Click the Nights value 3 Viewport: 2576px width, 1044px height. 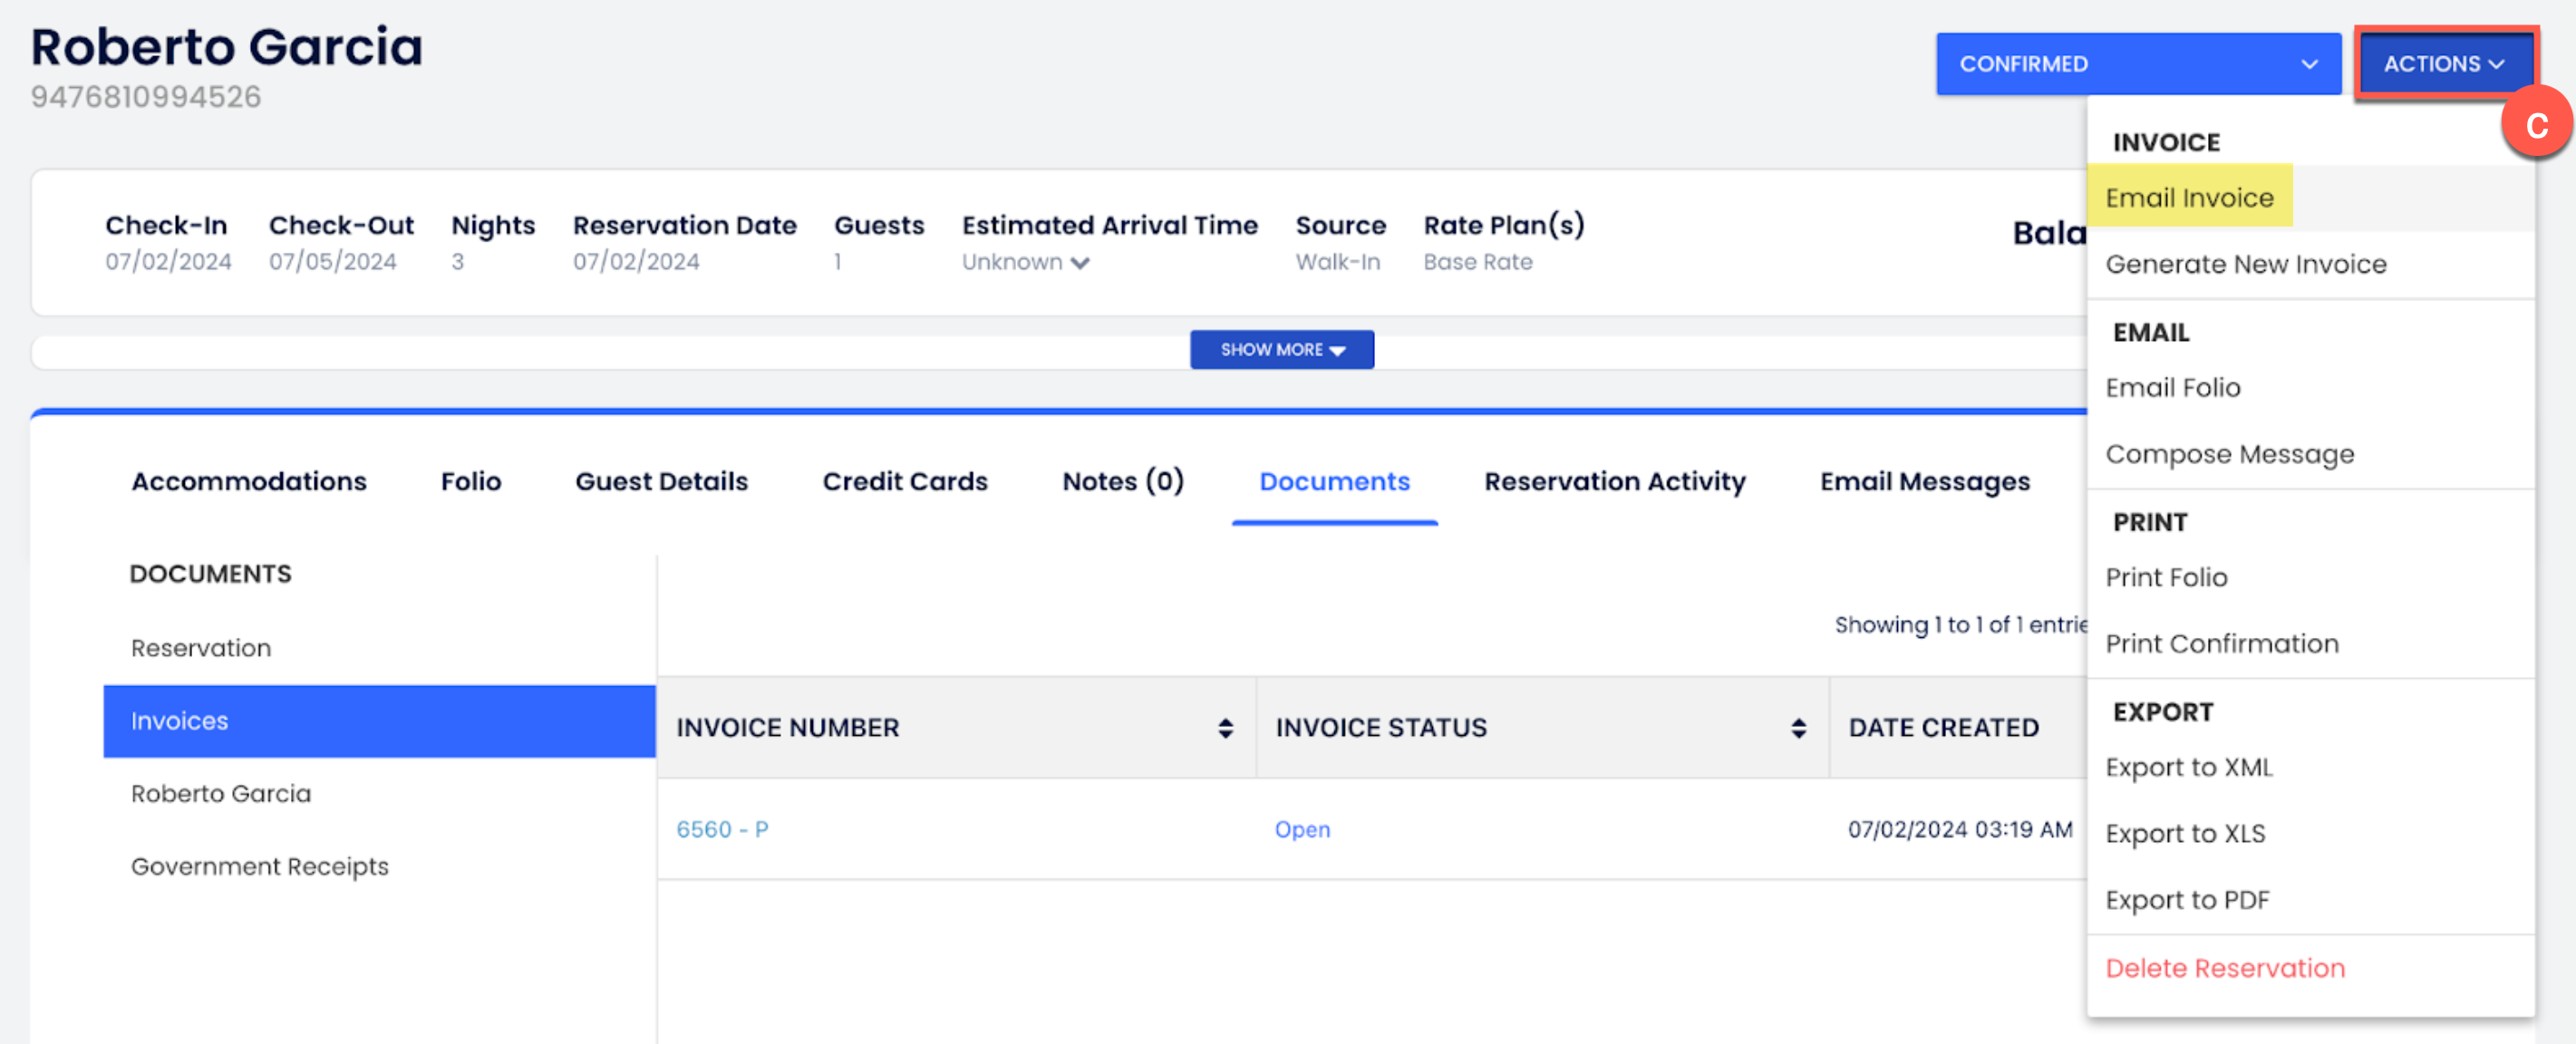(457, 262)
